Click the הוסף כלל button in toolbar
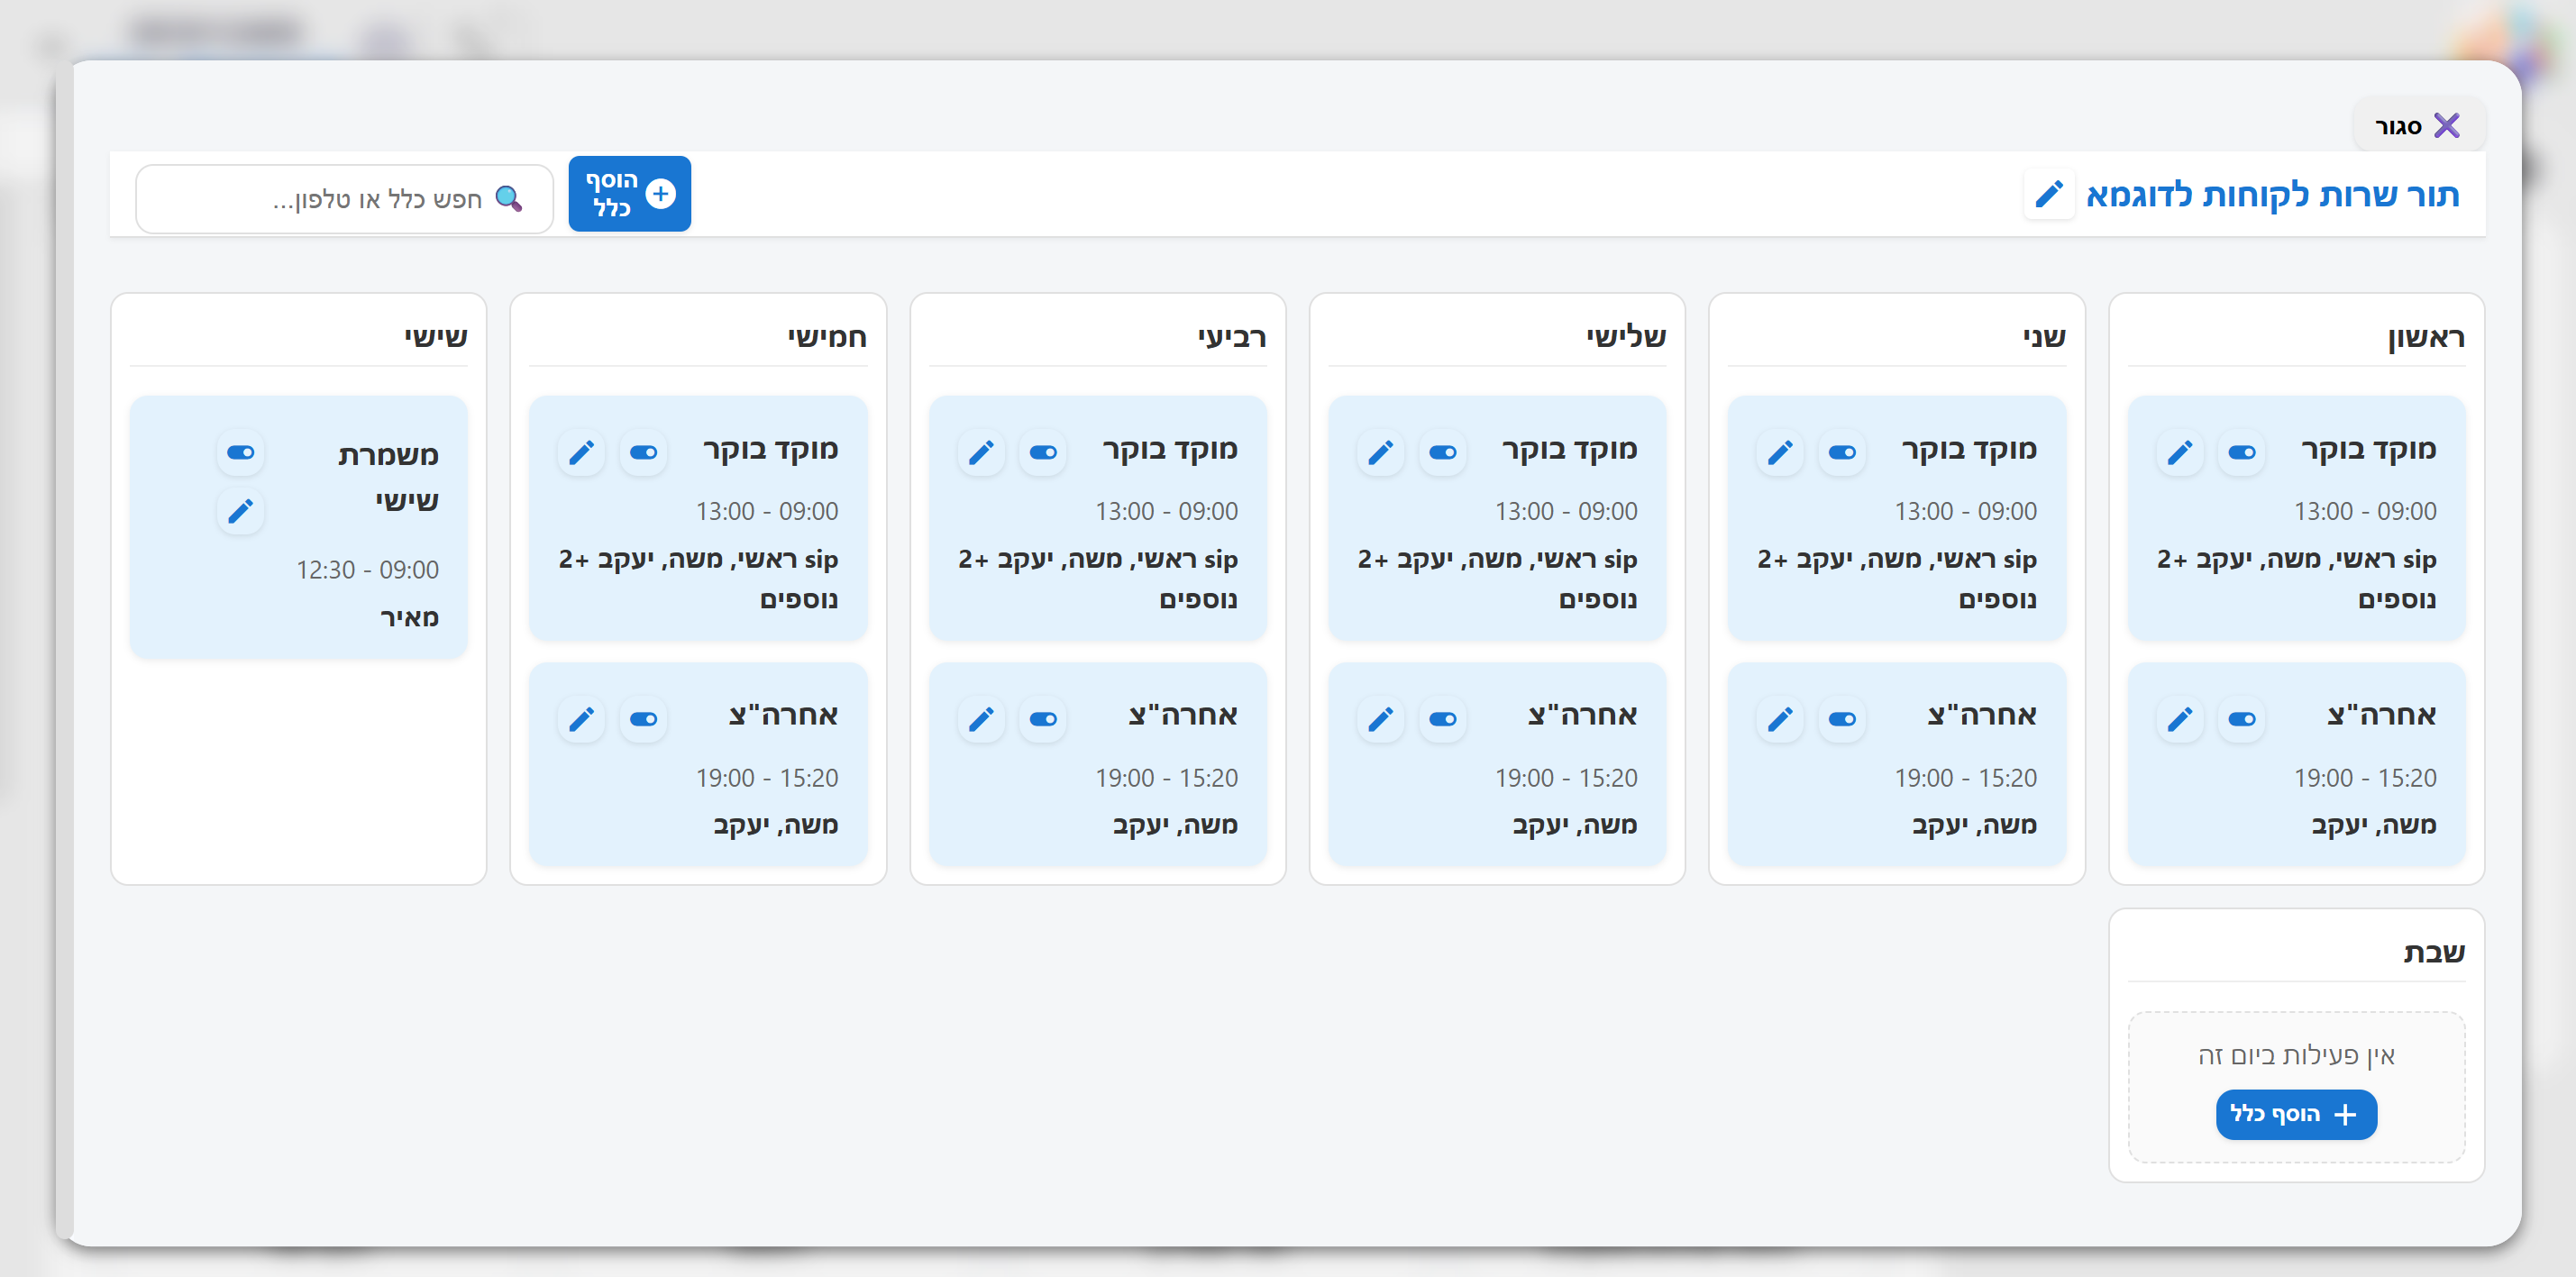The width and height of the screenshot is (2576, 1277). [x=629, y=194]
